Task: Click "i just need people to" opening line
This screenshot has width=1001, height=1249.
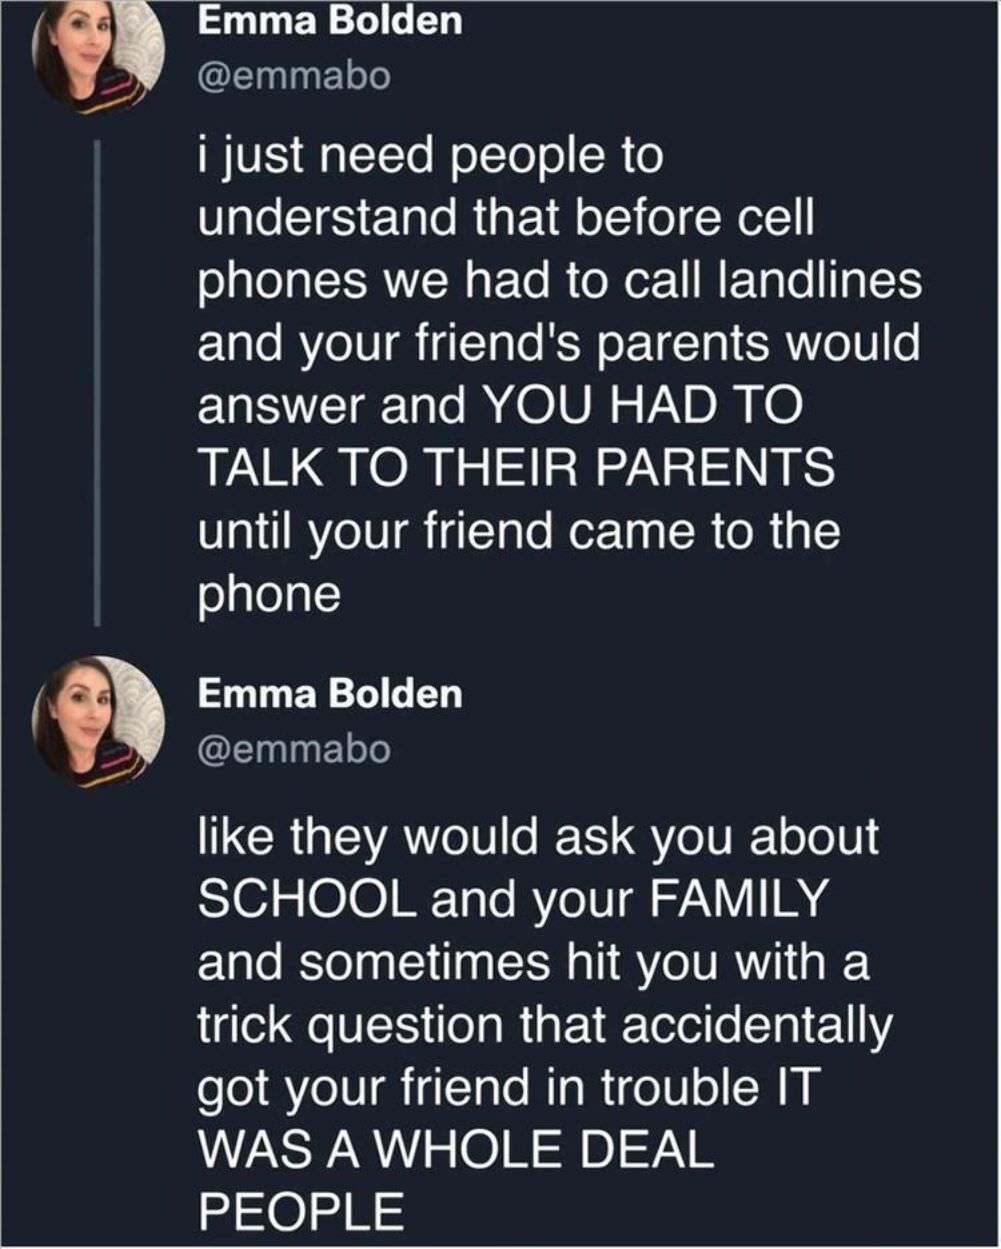Action: (430, 158)
